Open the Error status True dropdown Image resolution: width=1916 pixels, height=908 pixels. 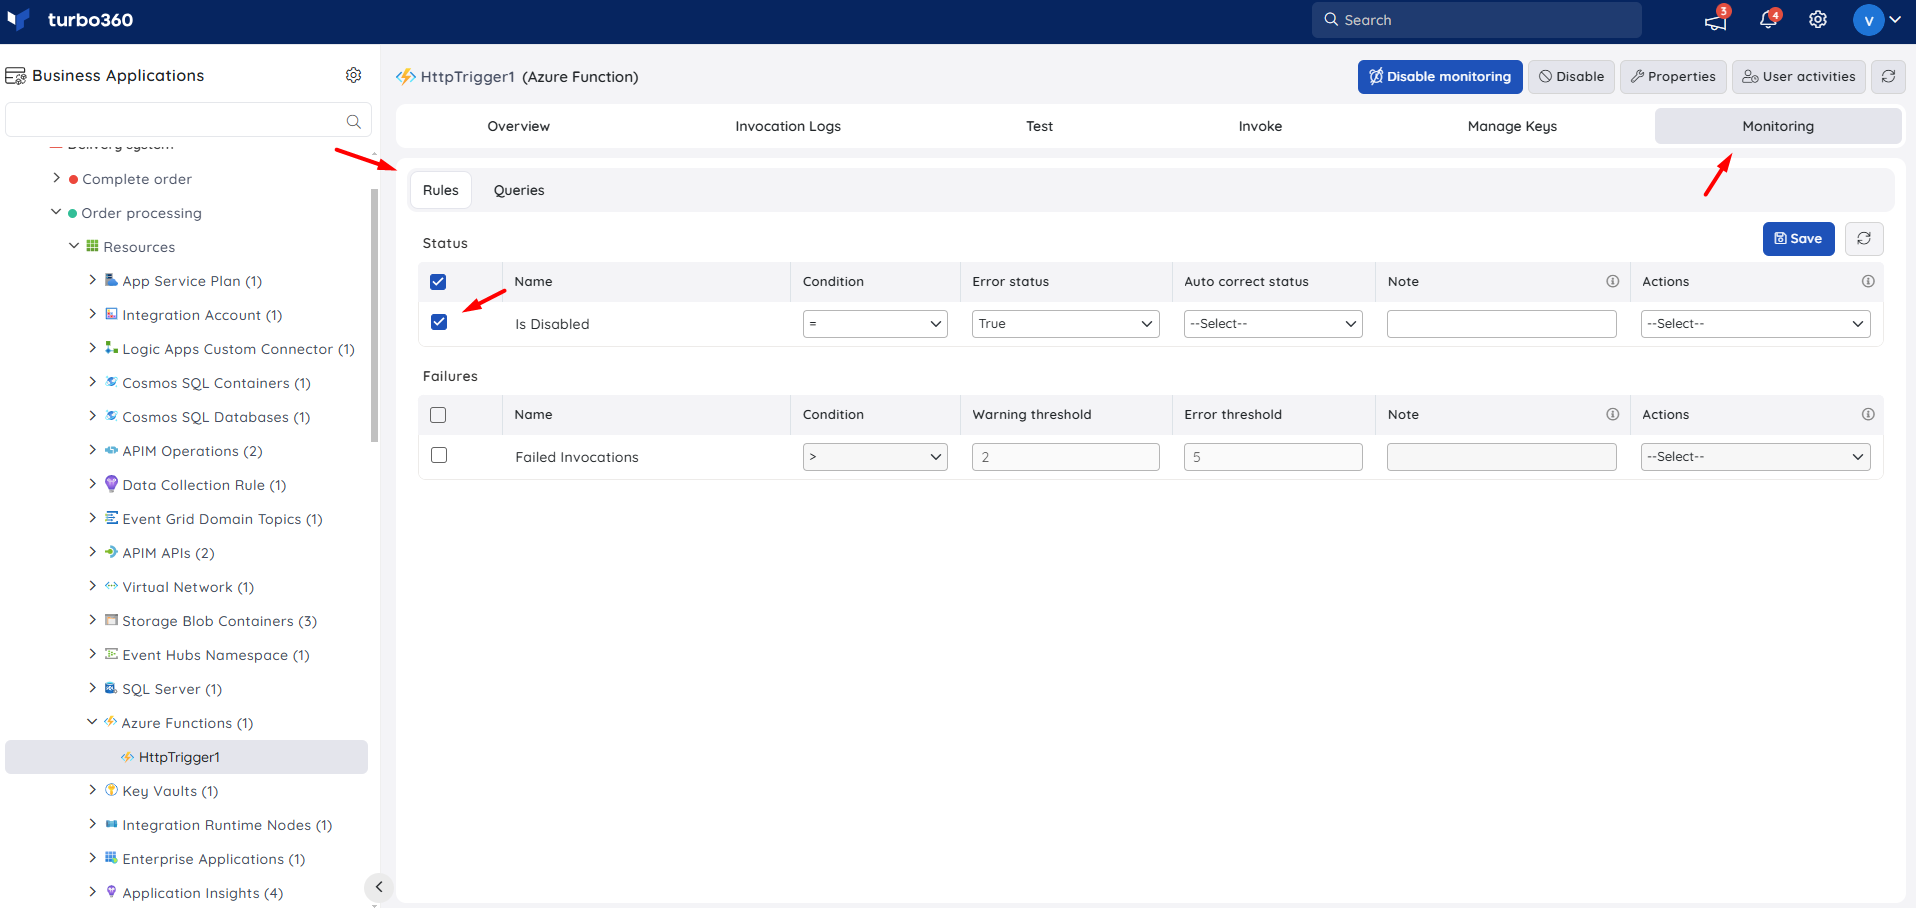pyautogui.click(x=1066, y=324)
